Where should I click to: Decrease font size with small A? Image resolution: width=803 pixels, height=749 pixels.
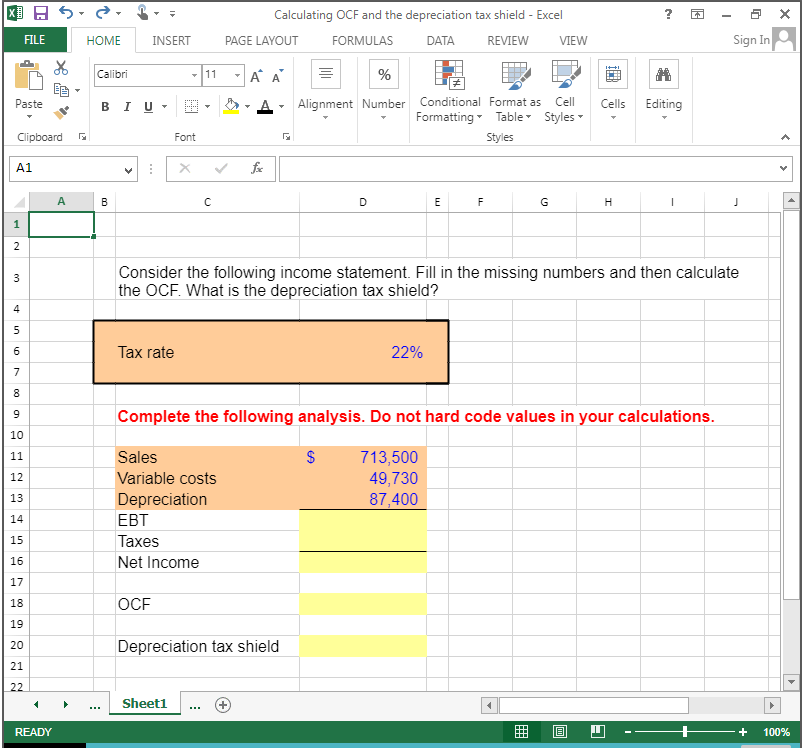pyautogui.click(x=278, y=76)
